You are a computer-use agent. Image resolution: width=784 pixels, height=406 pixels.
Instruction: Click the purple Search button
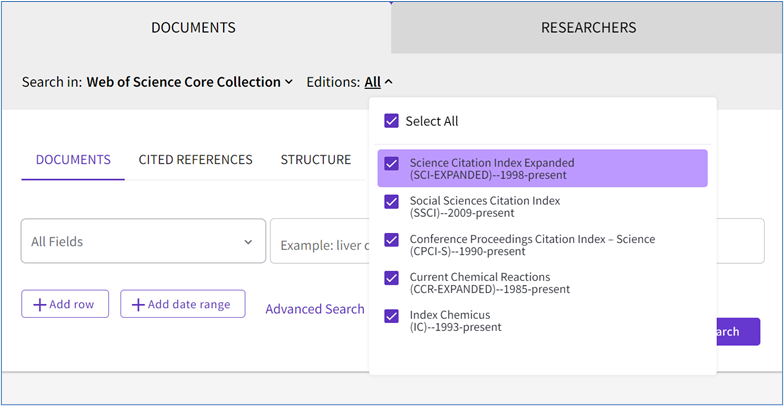click(x=738, y=332)
